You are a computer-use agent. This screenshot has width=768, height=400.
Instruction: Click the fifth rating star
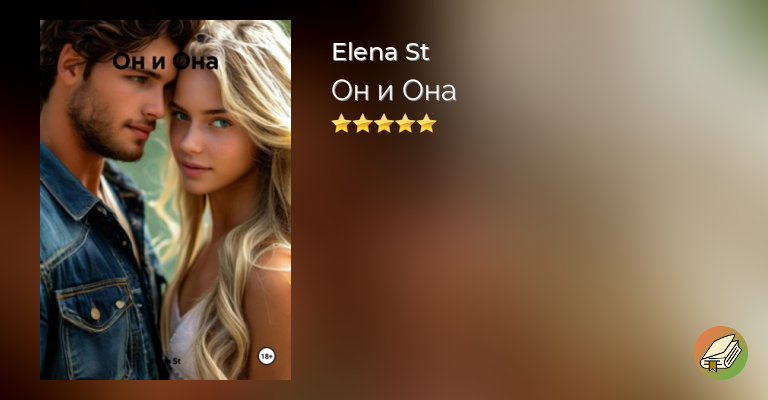tap(427, 123)
